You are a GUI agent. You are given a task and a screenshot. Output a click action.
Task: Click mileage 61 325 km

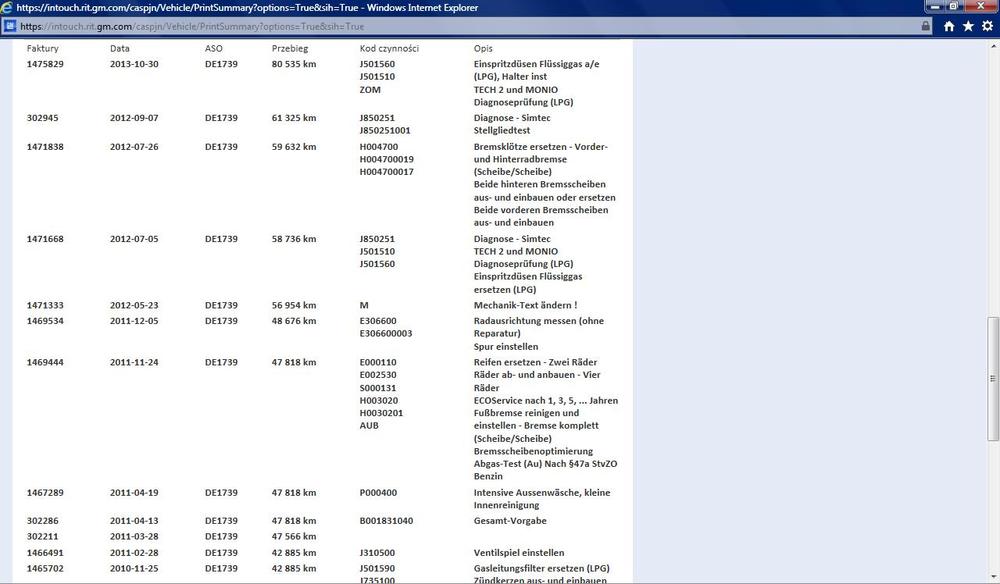[x=294, y=118]
